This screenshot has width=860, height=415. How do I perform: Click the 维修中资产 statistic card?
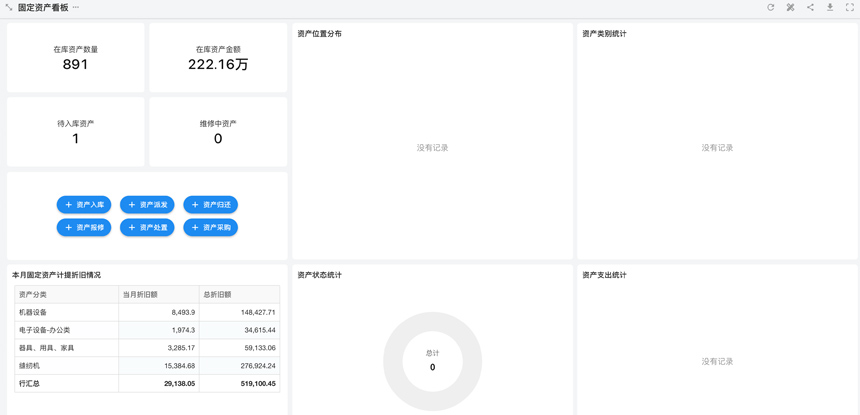coord(218,132)
